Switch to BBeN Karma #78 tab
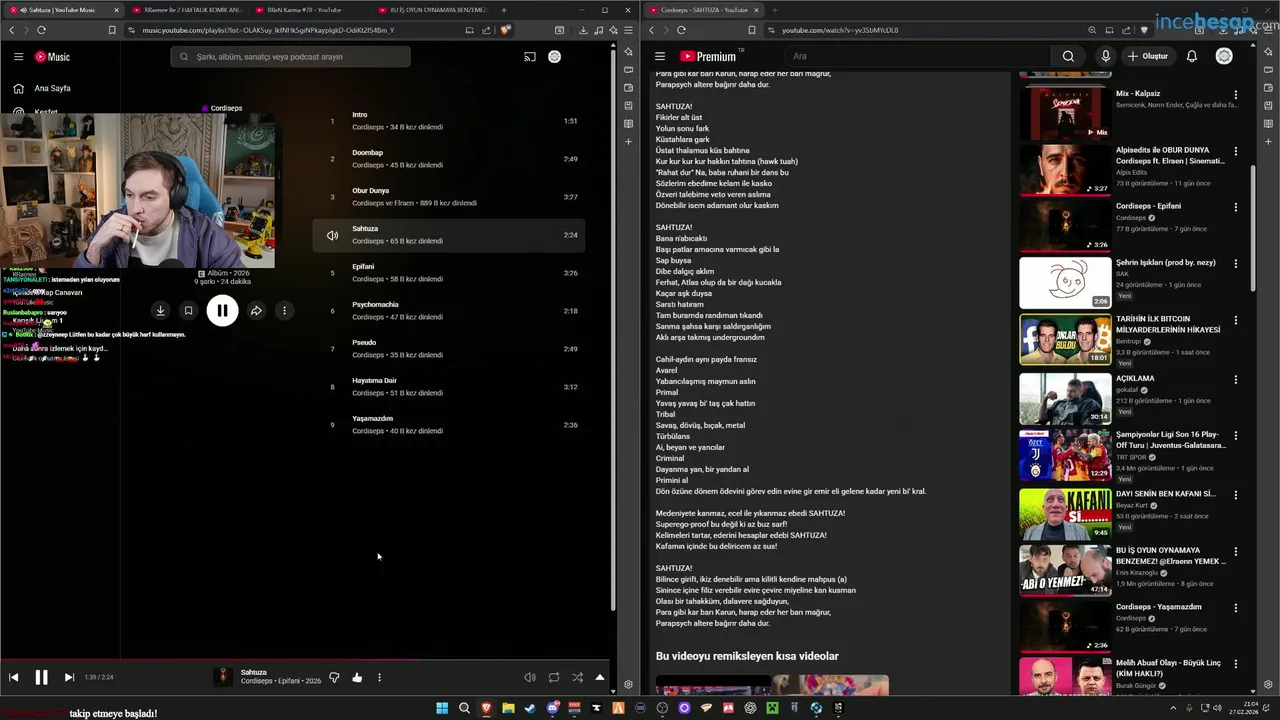The height and width of the screenshot is (720, 1280). pos(310,10)
